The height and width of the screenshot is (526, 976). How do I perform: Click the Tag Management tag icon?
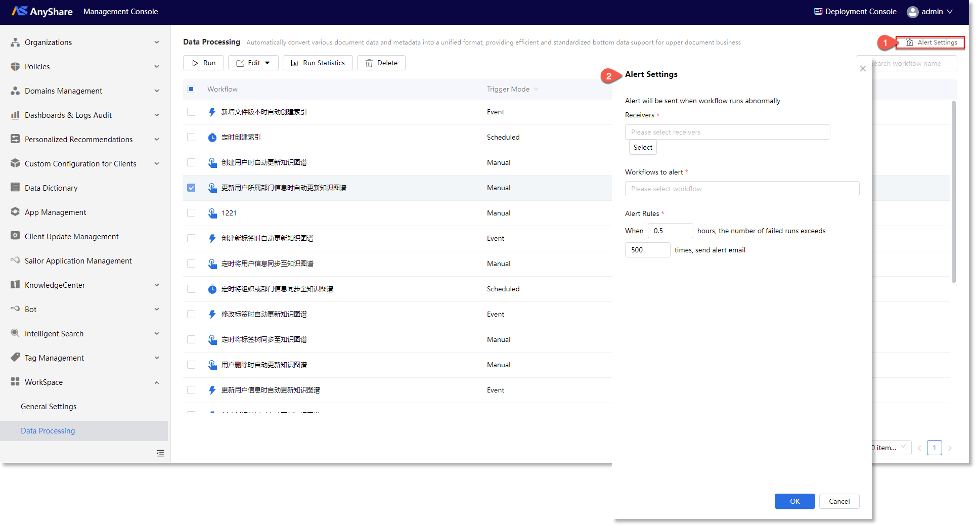16,358
